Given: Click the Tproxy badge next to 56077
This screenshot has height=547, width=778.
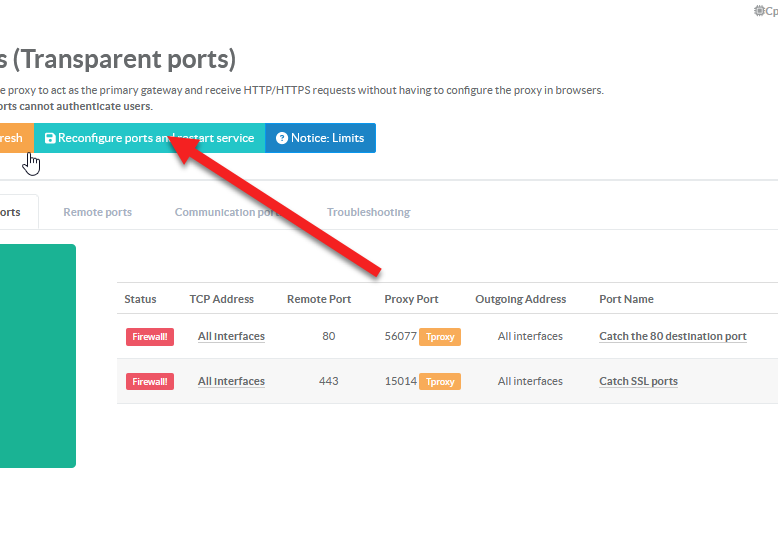Looking at the screenshot, I should (x=440, y=337).
